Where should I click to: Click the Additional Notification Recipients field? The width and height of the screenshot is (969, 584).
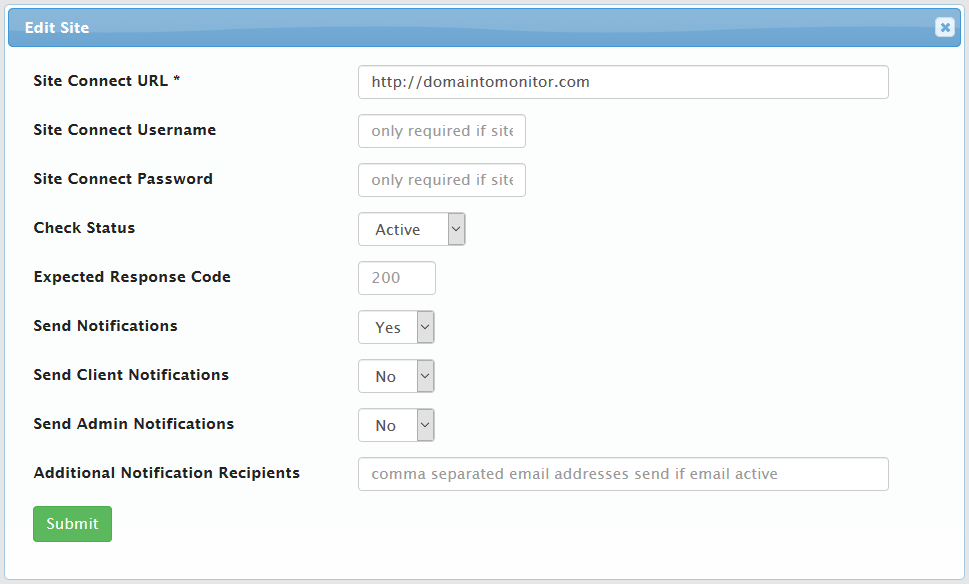pyautogui.click(x=622, y=474)
